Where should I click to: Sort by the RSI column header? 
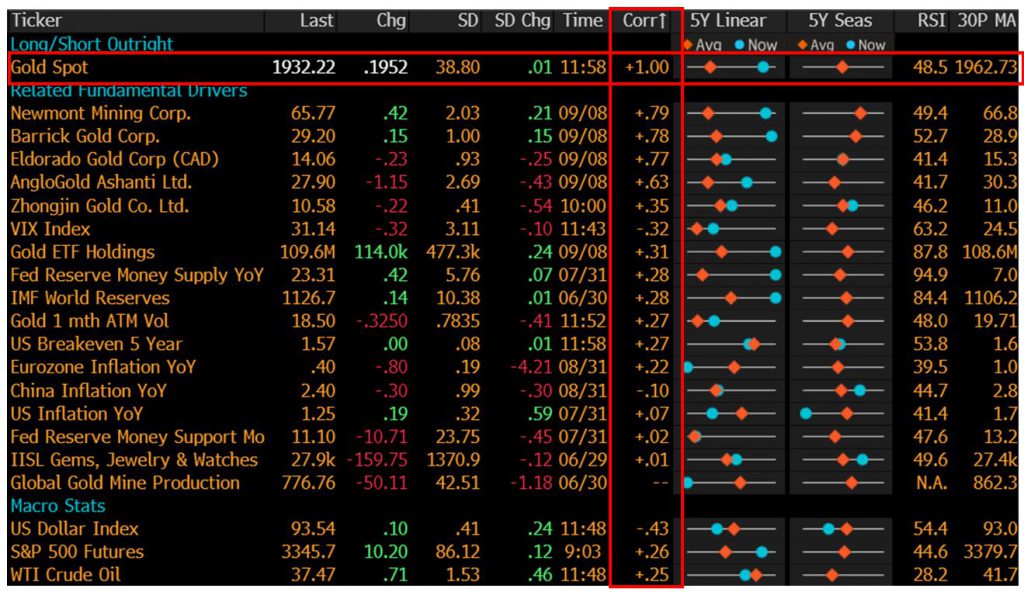pyautogui.click(x=931, y=20)
